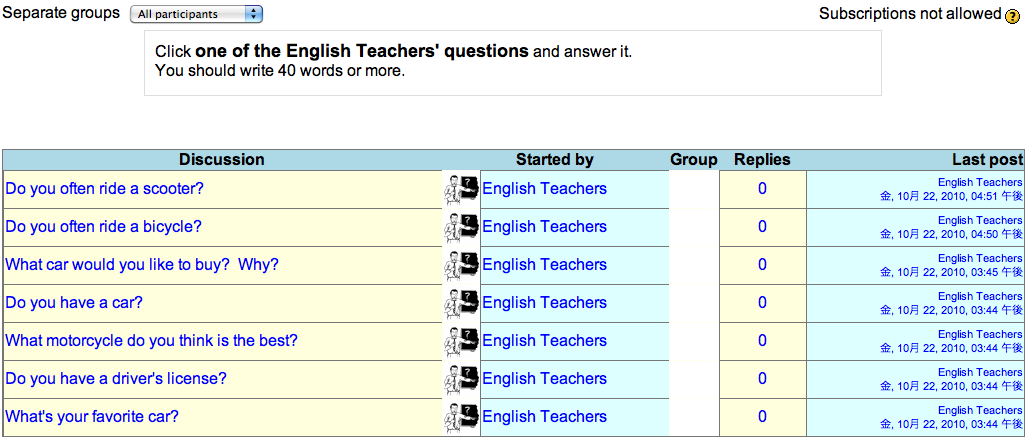Screen dimensions: 1029x441
Task: Click teacher avatar in the motorcycle discussion row
Action: [x=461, y=342]
